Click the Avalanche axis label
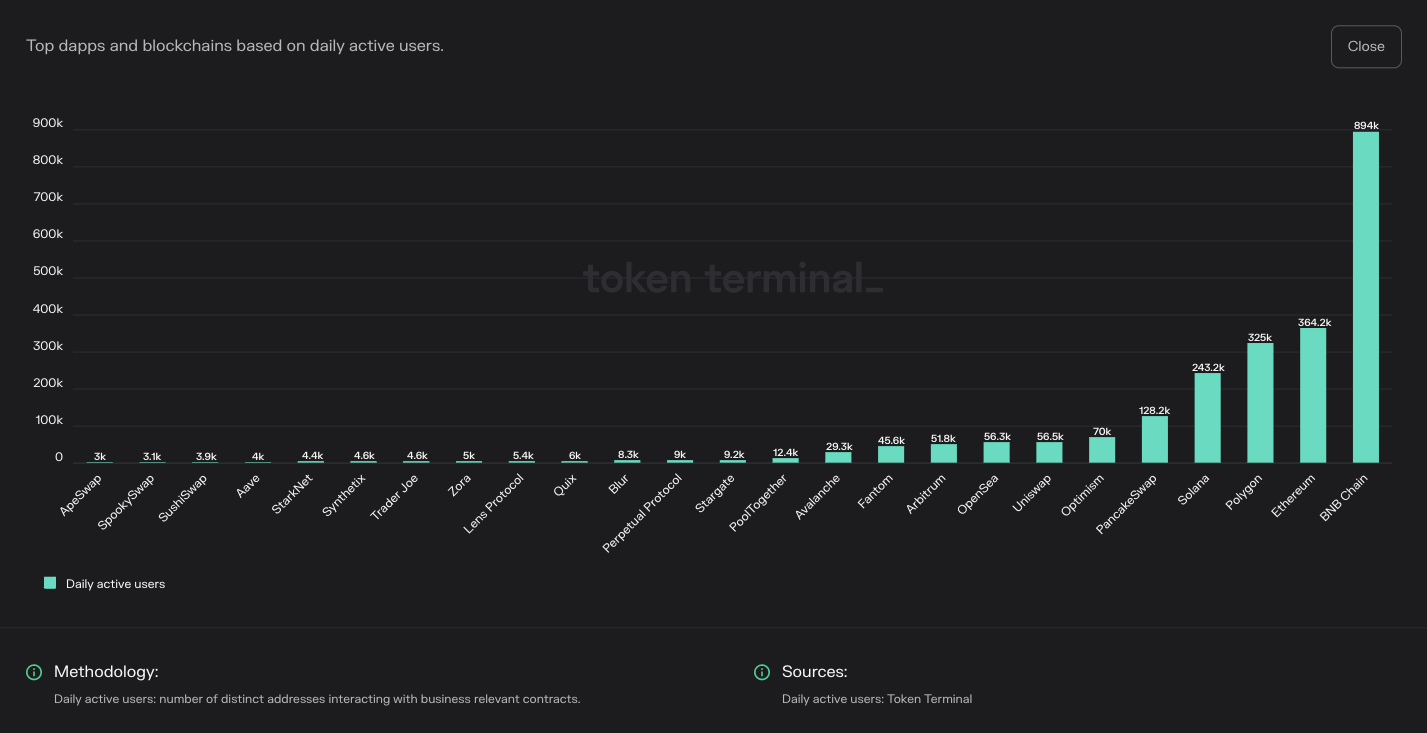Screen dimensions: 1427x733 (x=817, y=498)
